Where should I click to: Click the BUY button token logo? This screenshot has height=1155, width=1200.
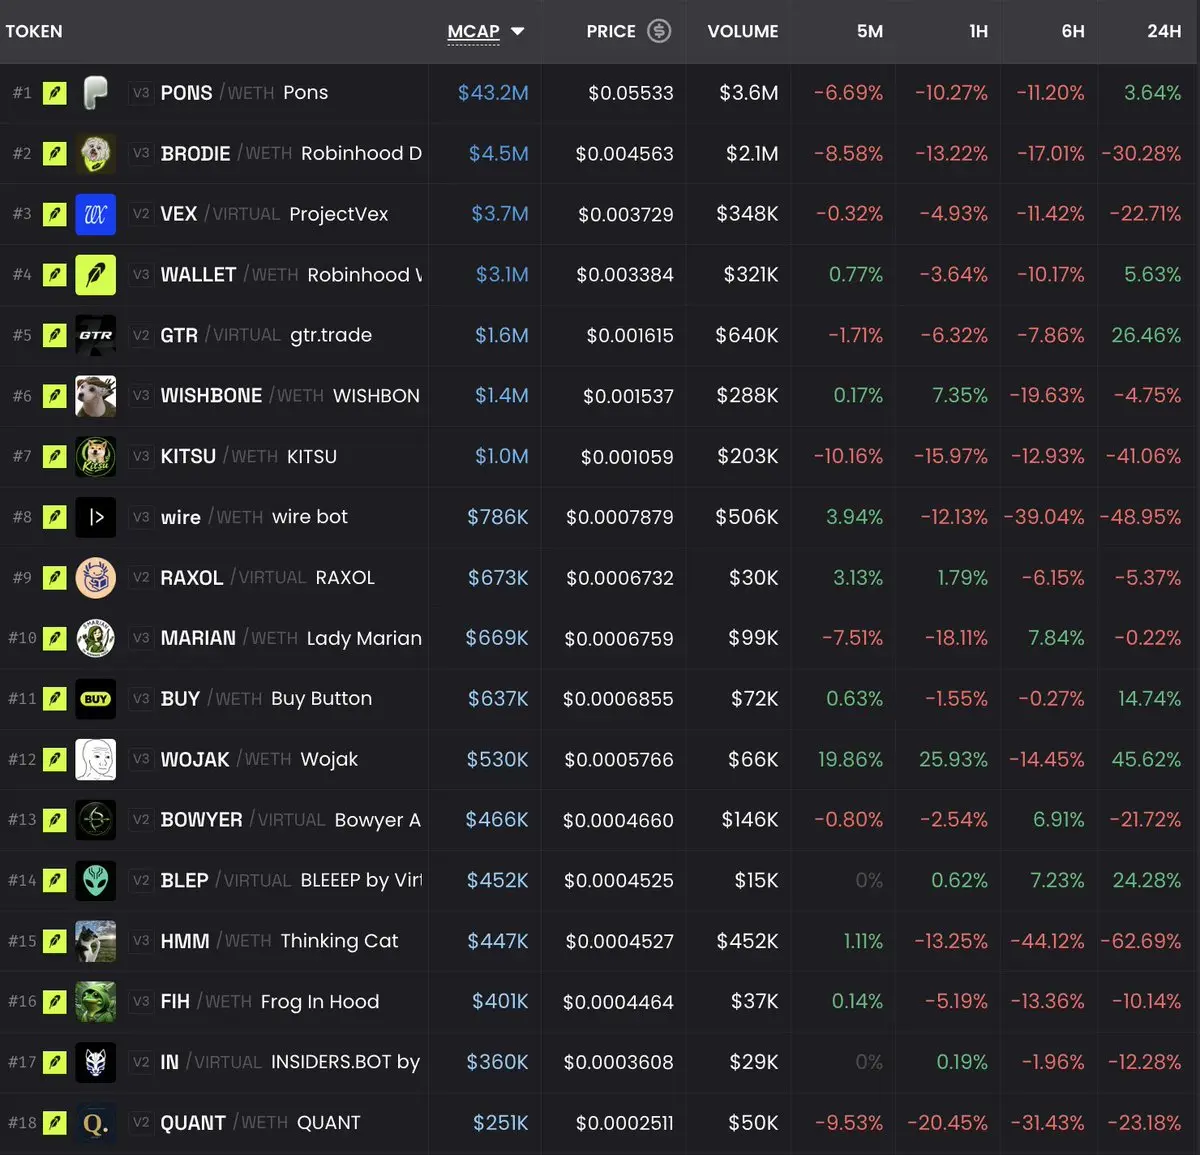point(96,698)
